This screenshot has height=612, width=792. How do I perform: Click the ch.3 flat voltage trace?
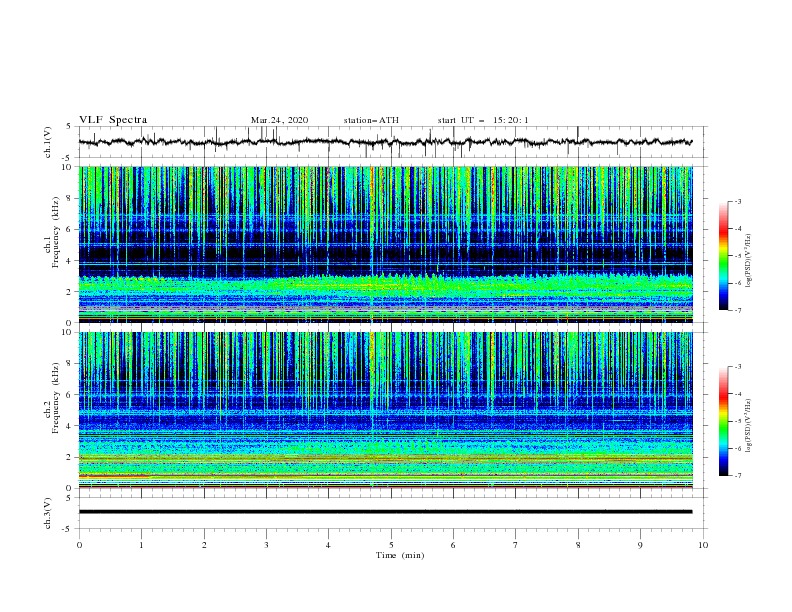(x=385, y=512)
